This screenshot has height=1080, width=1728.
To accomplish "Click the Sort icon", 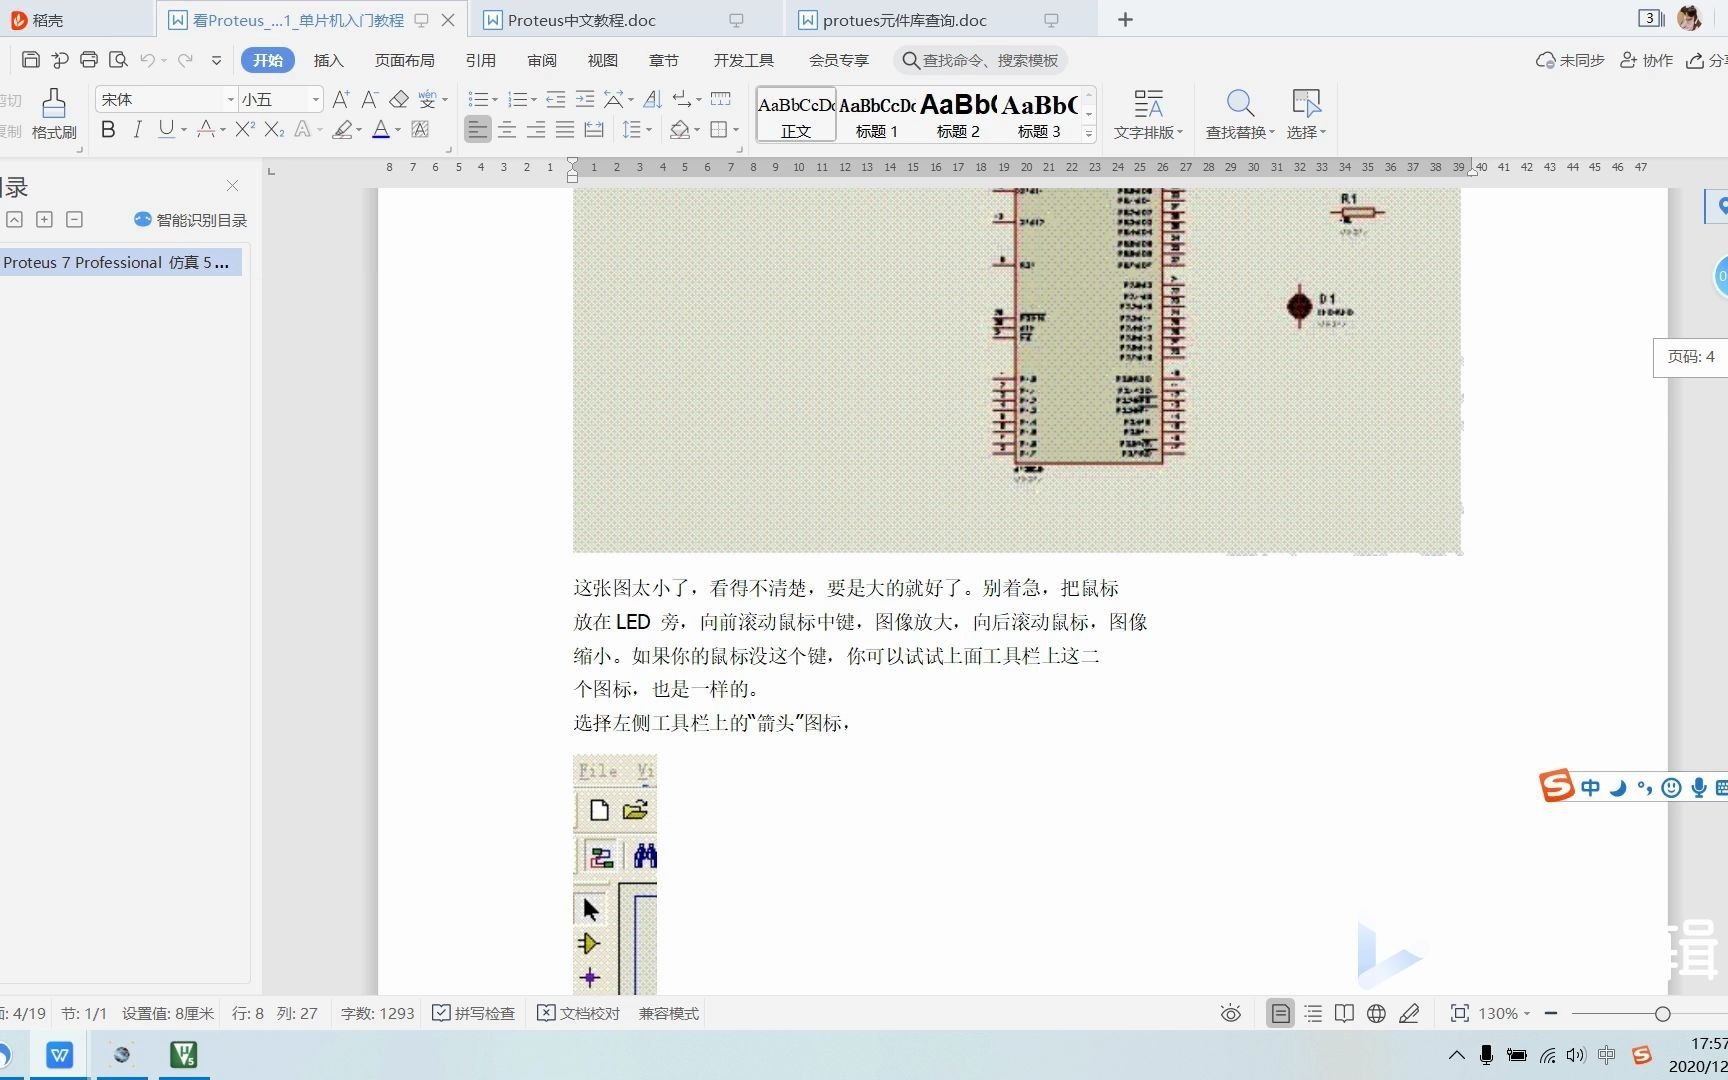I will point(653,99).
